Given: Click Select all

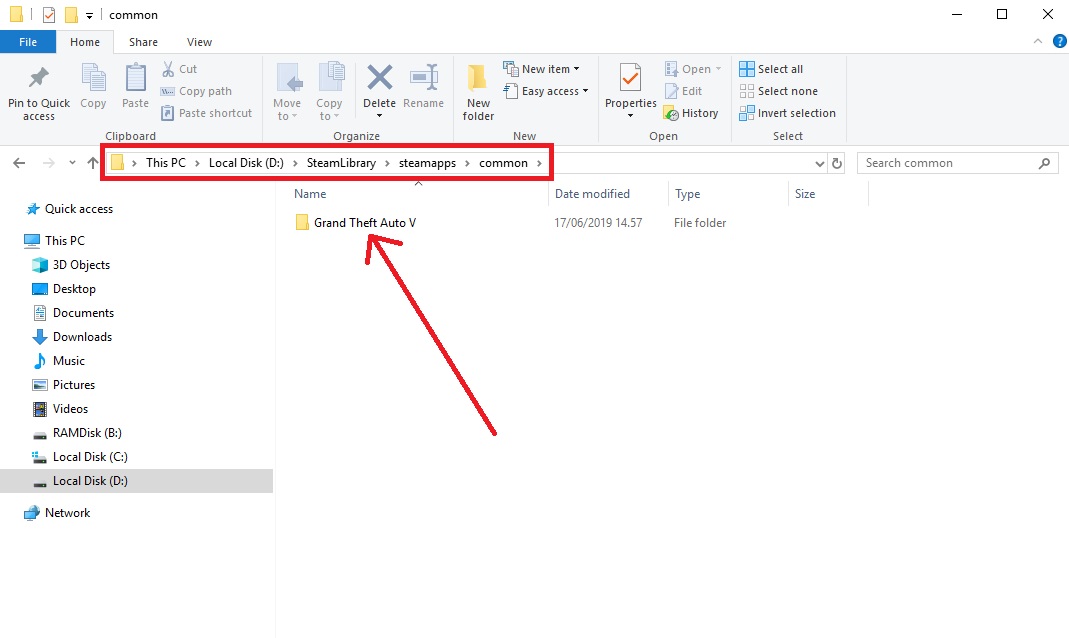Looking at the screenshot, I should [x=771, y=69].
